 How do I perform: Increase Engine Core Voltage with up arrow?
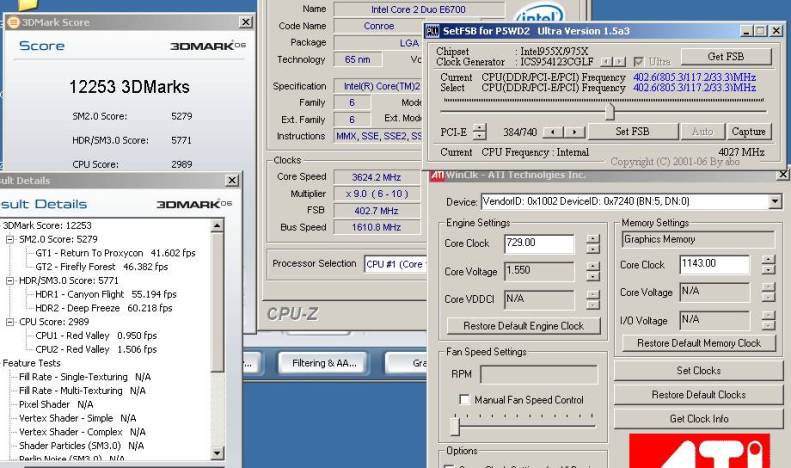[x=593, y=266]
